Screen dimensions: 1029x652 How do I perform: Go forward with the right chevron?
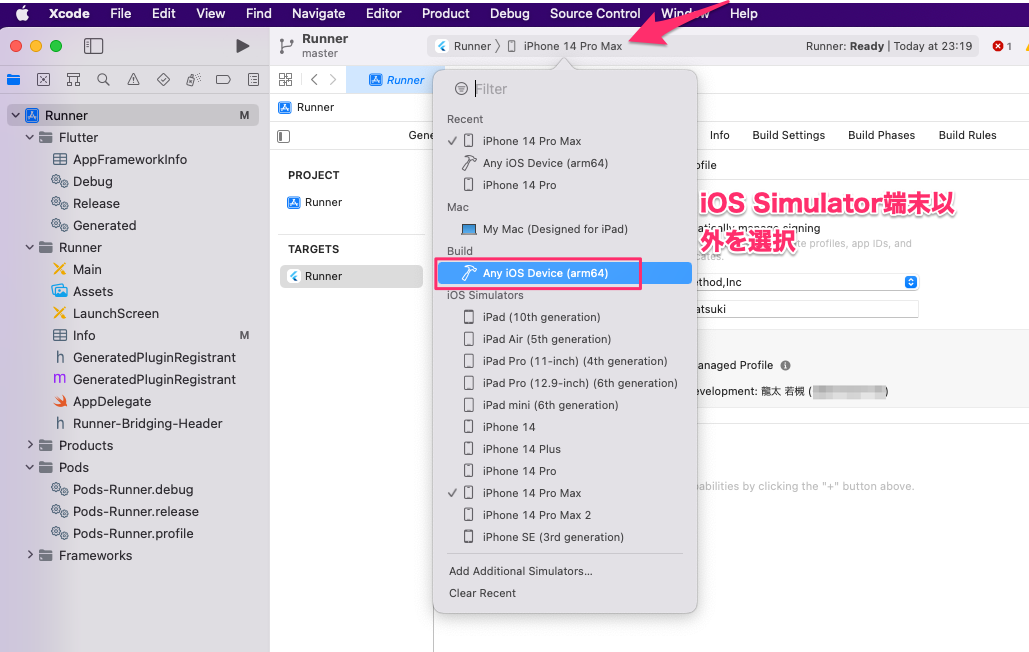click(x=333, y=80)
